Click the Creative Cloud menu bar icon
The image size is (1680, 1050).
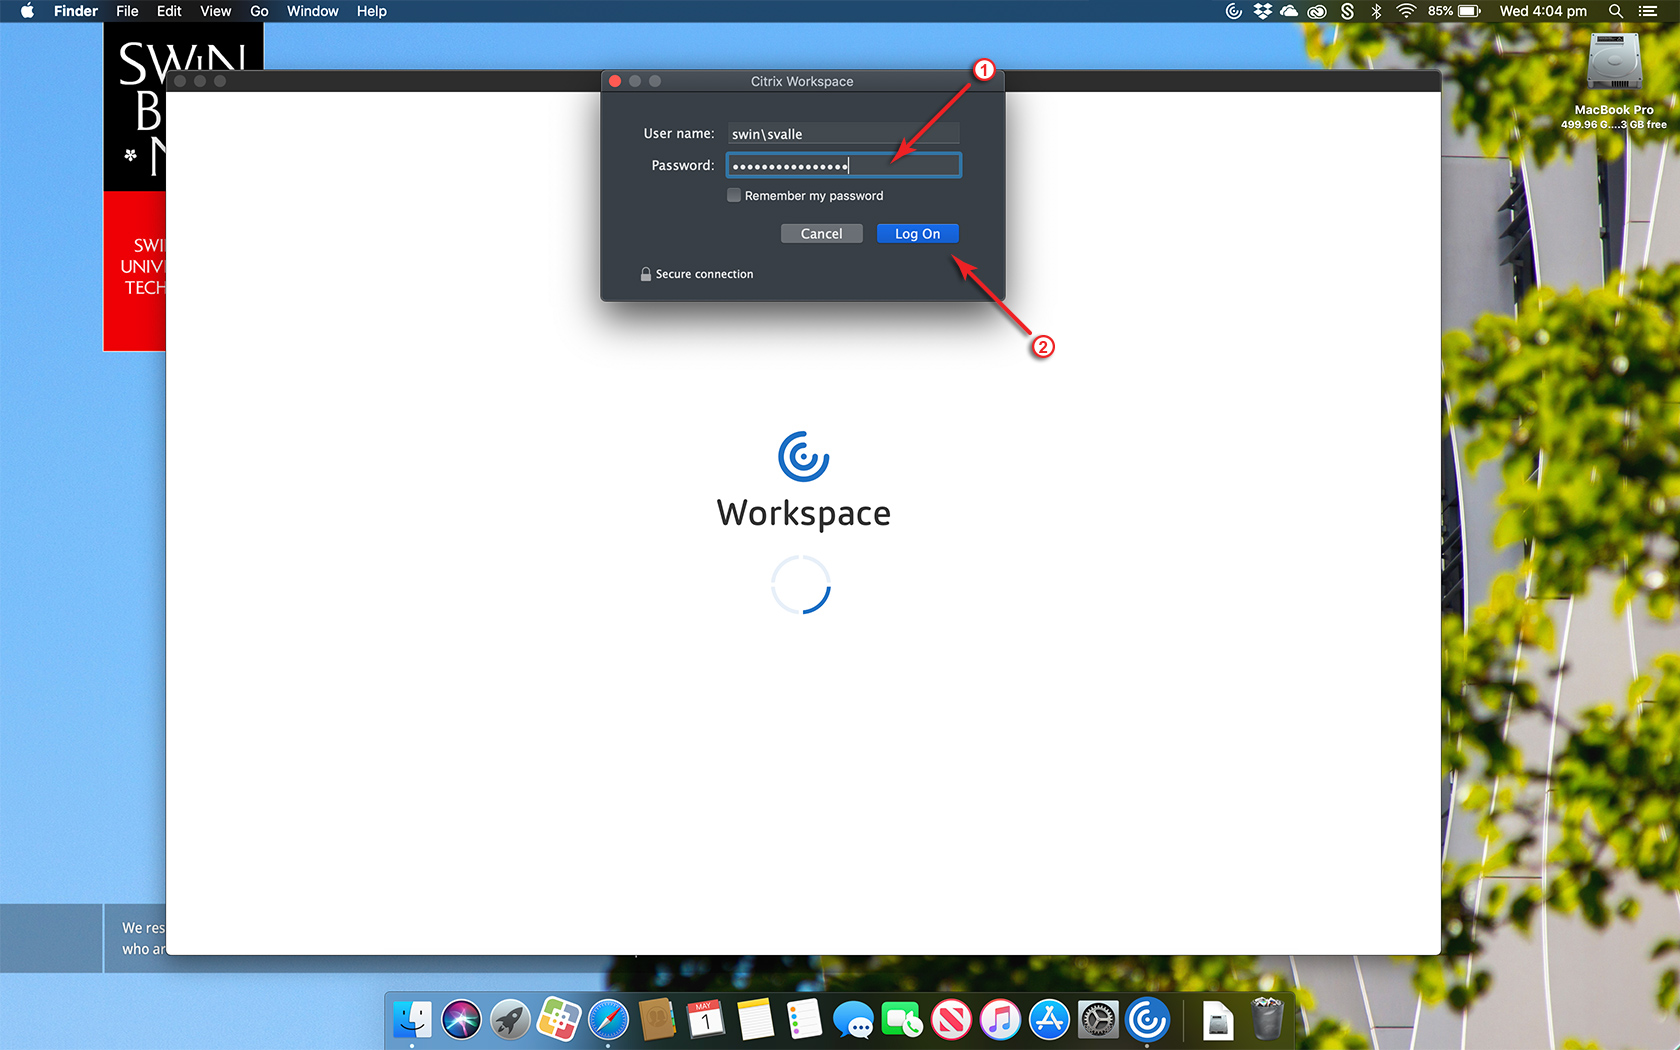tap(1317, 11)
